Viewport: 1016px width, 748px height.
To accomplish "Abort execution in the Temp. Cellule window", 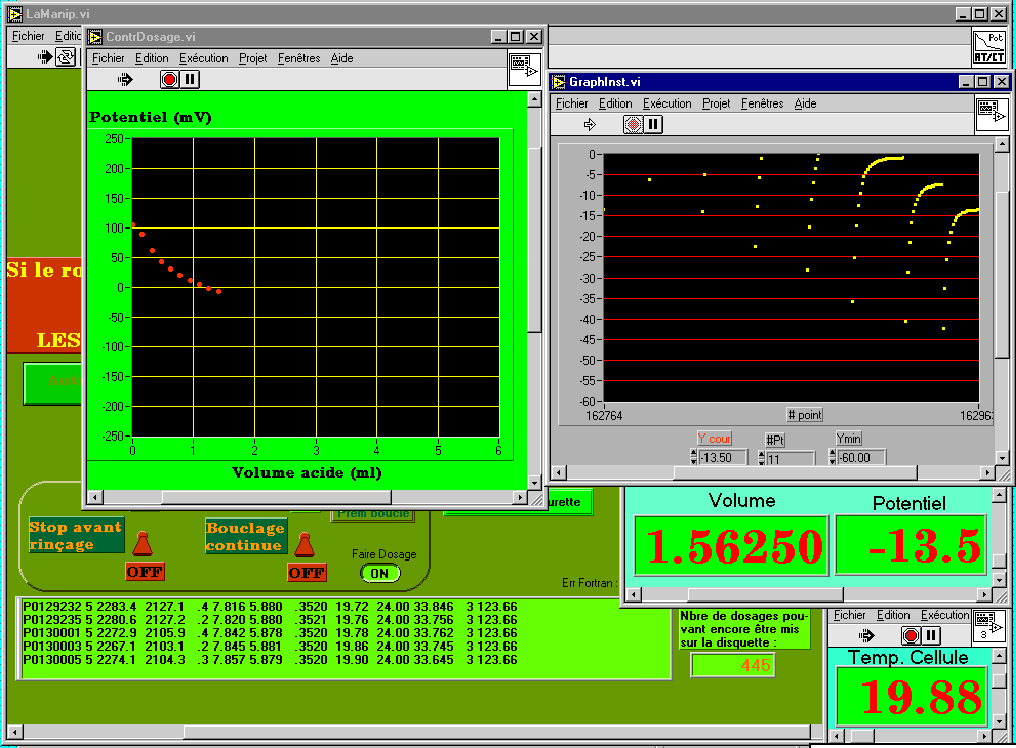I will point(910,635).
